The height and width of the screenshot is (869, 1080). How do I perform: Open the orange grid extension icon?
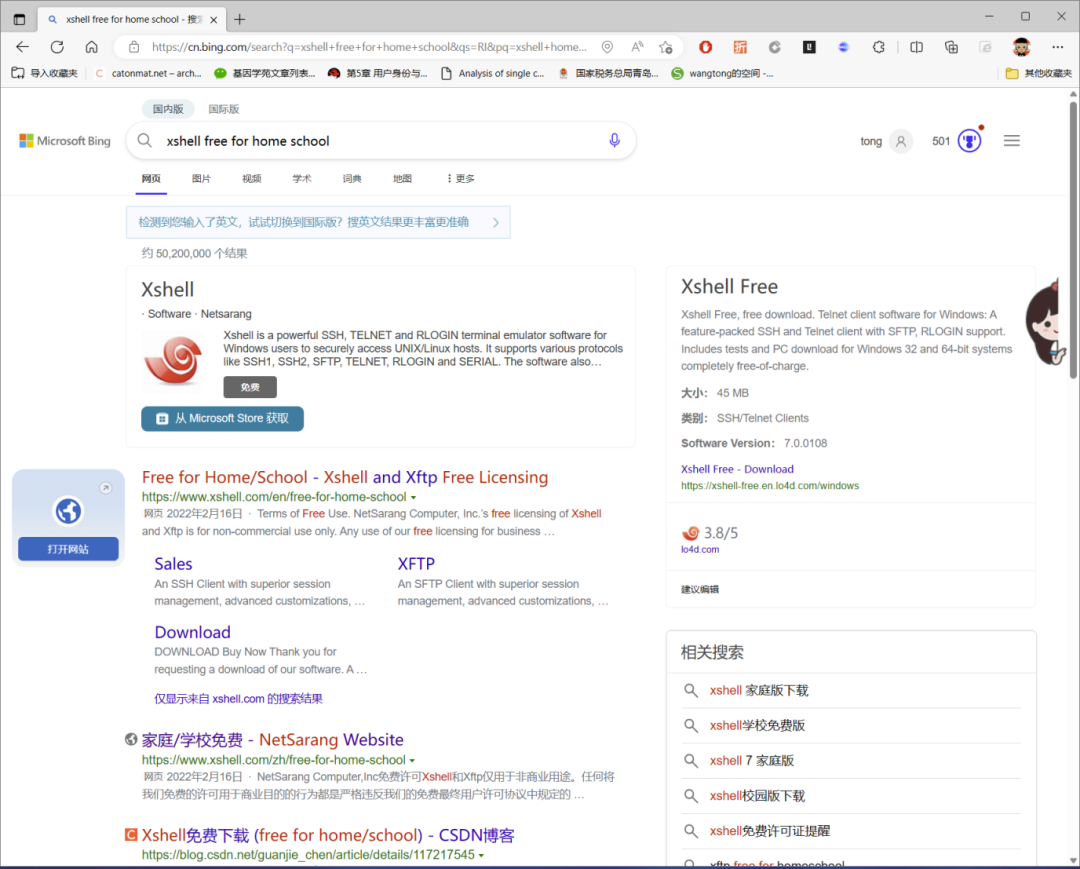740,47
